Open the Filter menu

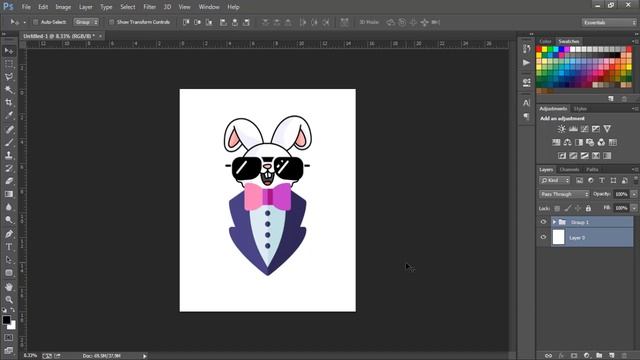click(149, 7)
